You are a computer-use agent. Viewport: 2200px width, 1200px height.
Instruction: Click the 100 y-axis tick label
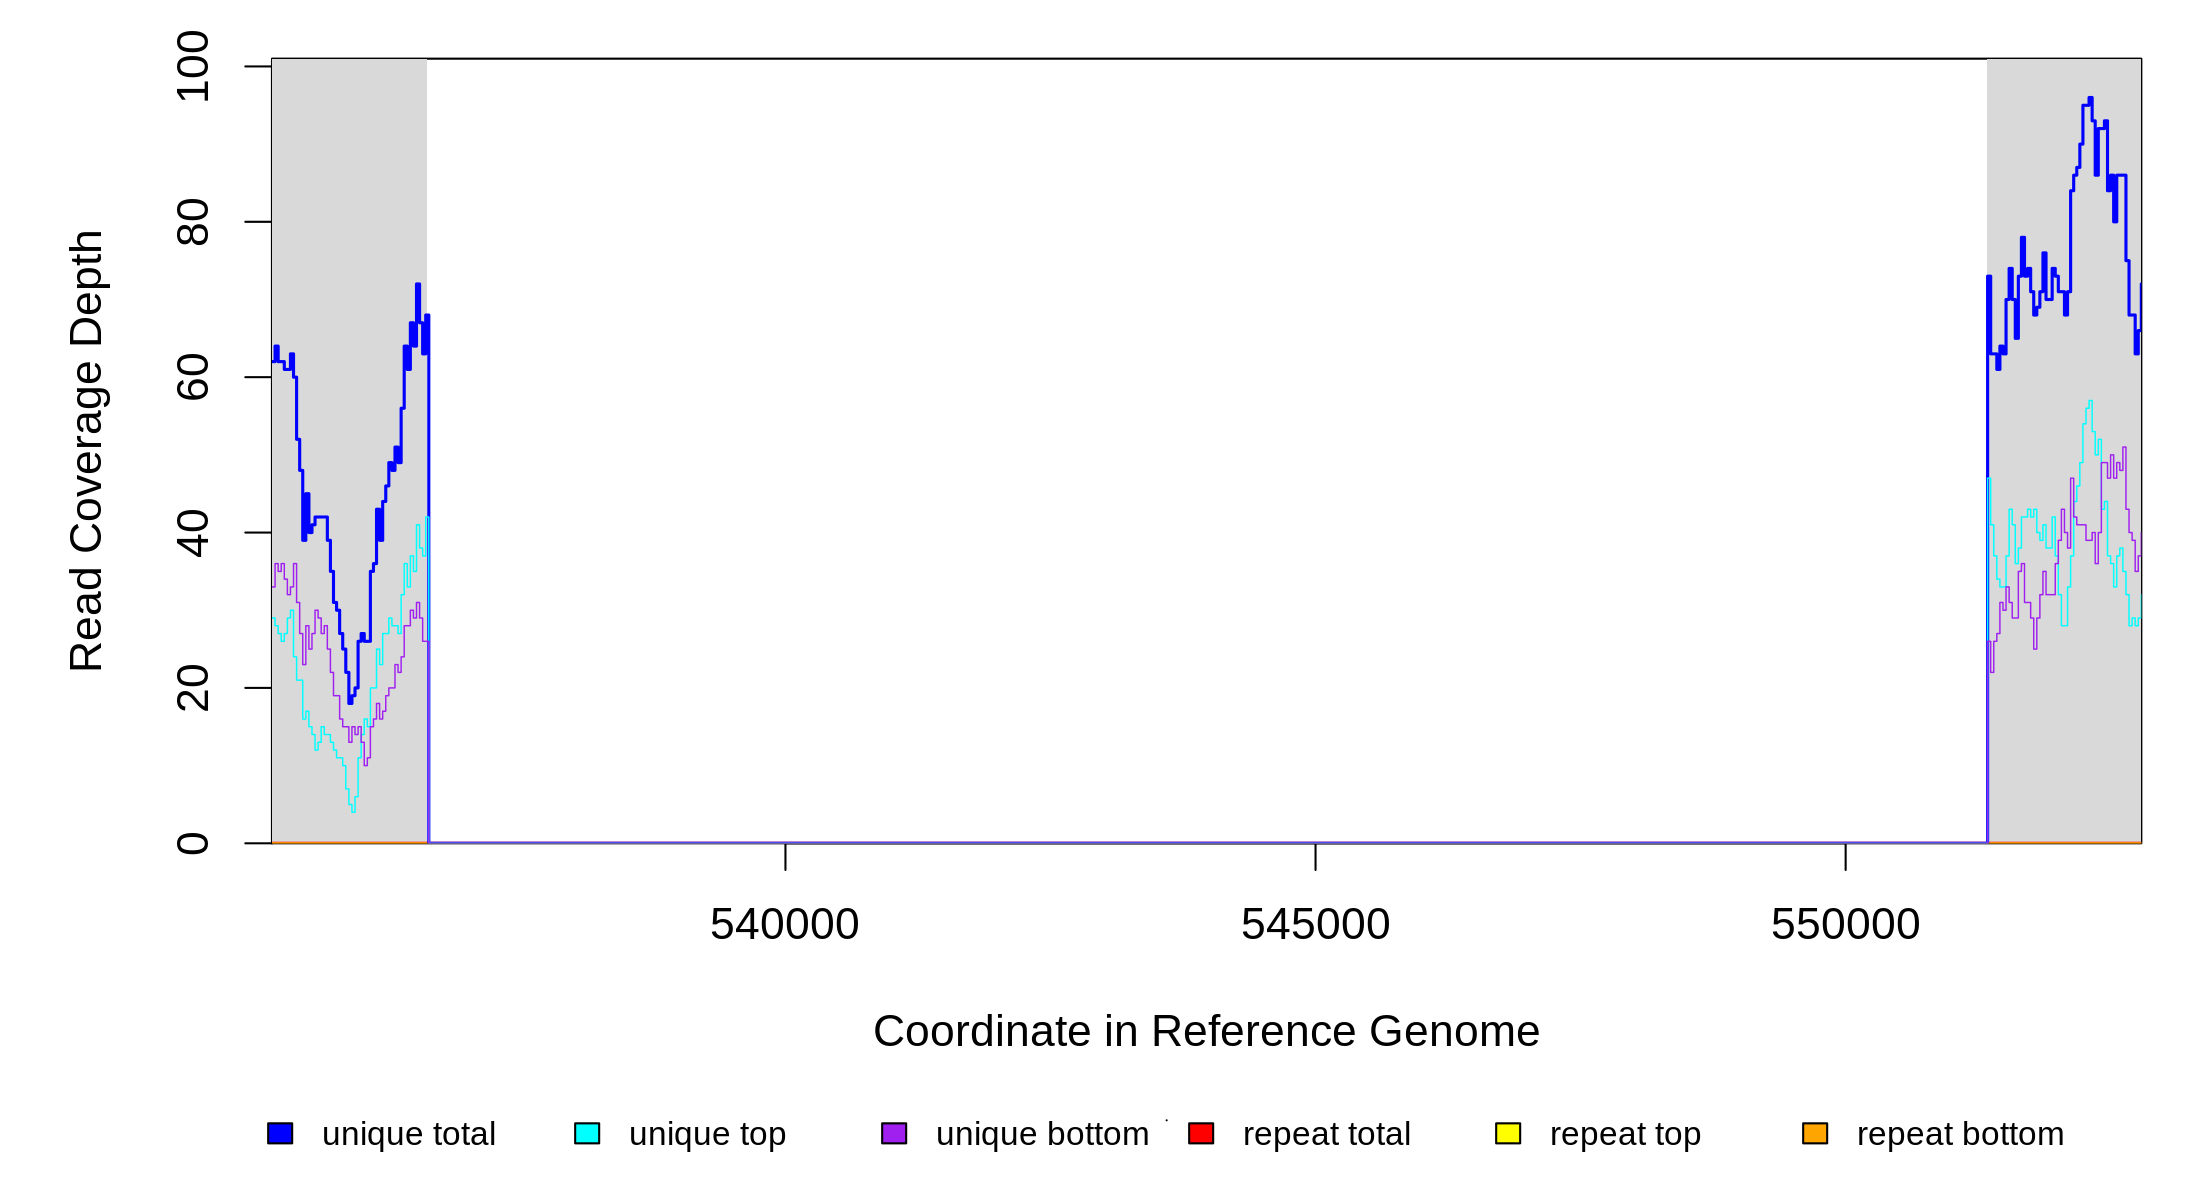click(193, 66)
